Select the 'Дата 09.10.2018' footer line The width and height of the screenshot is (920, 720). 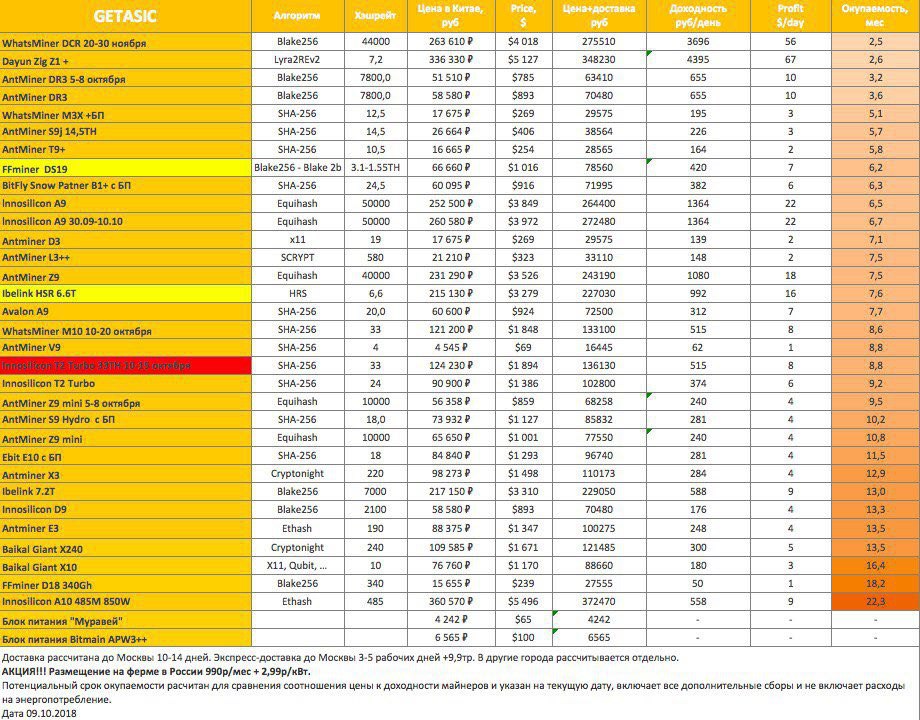point(39,714)
